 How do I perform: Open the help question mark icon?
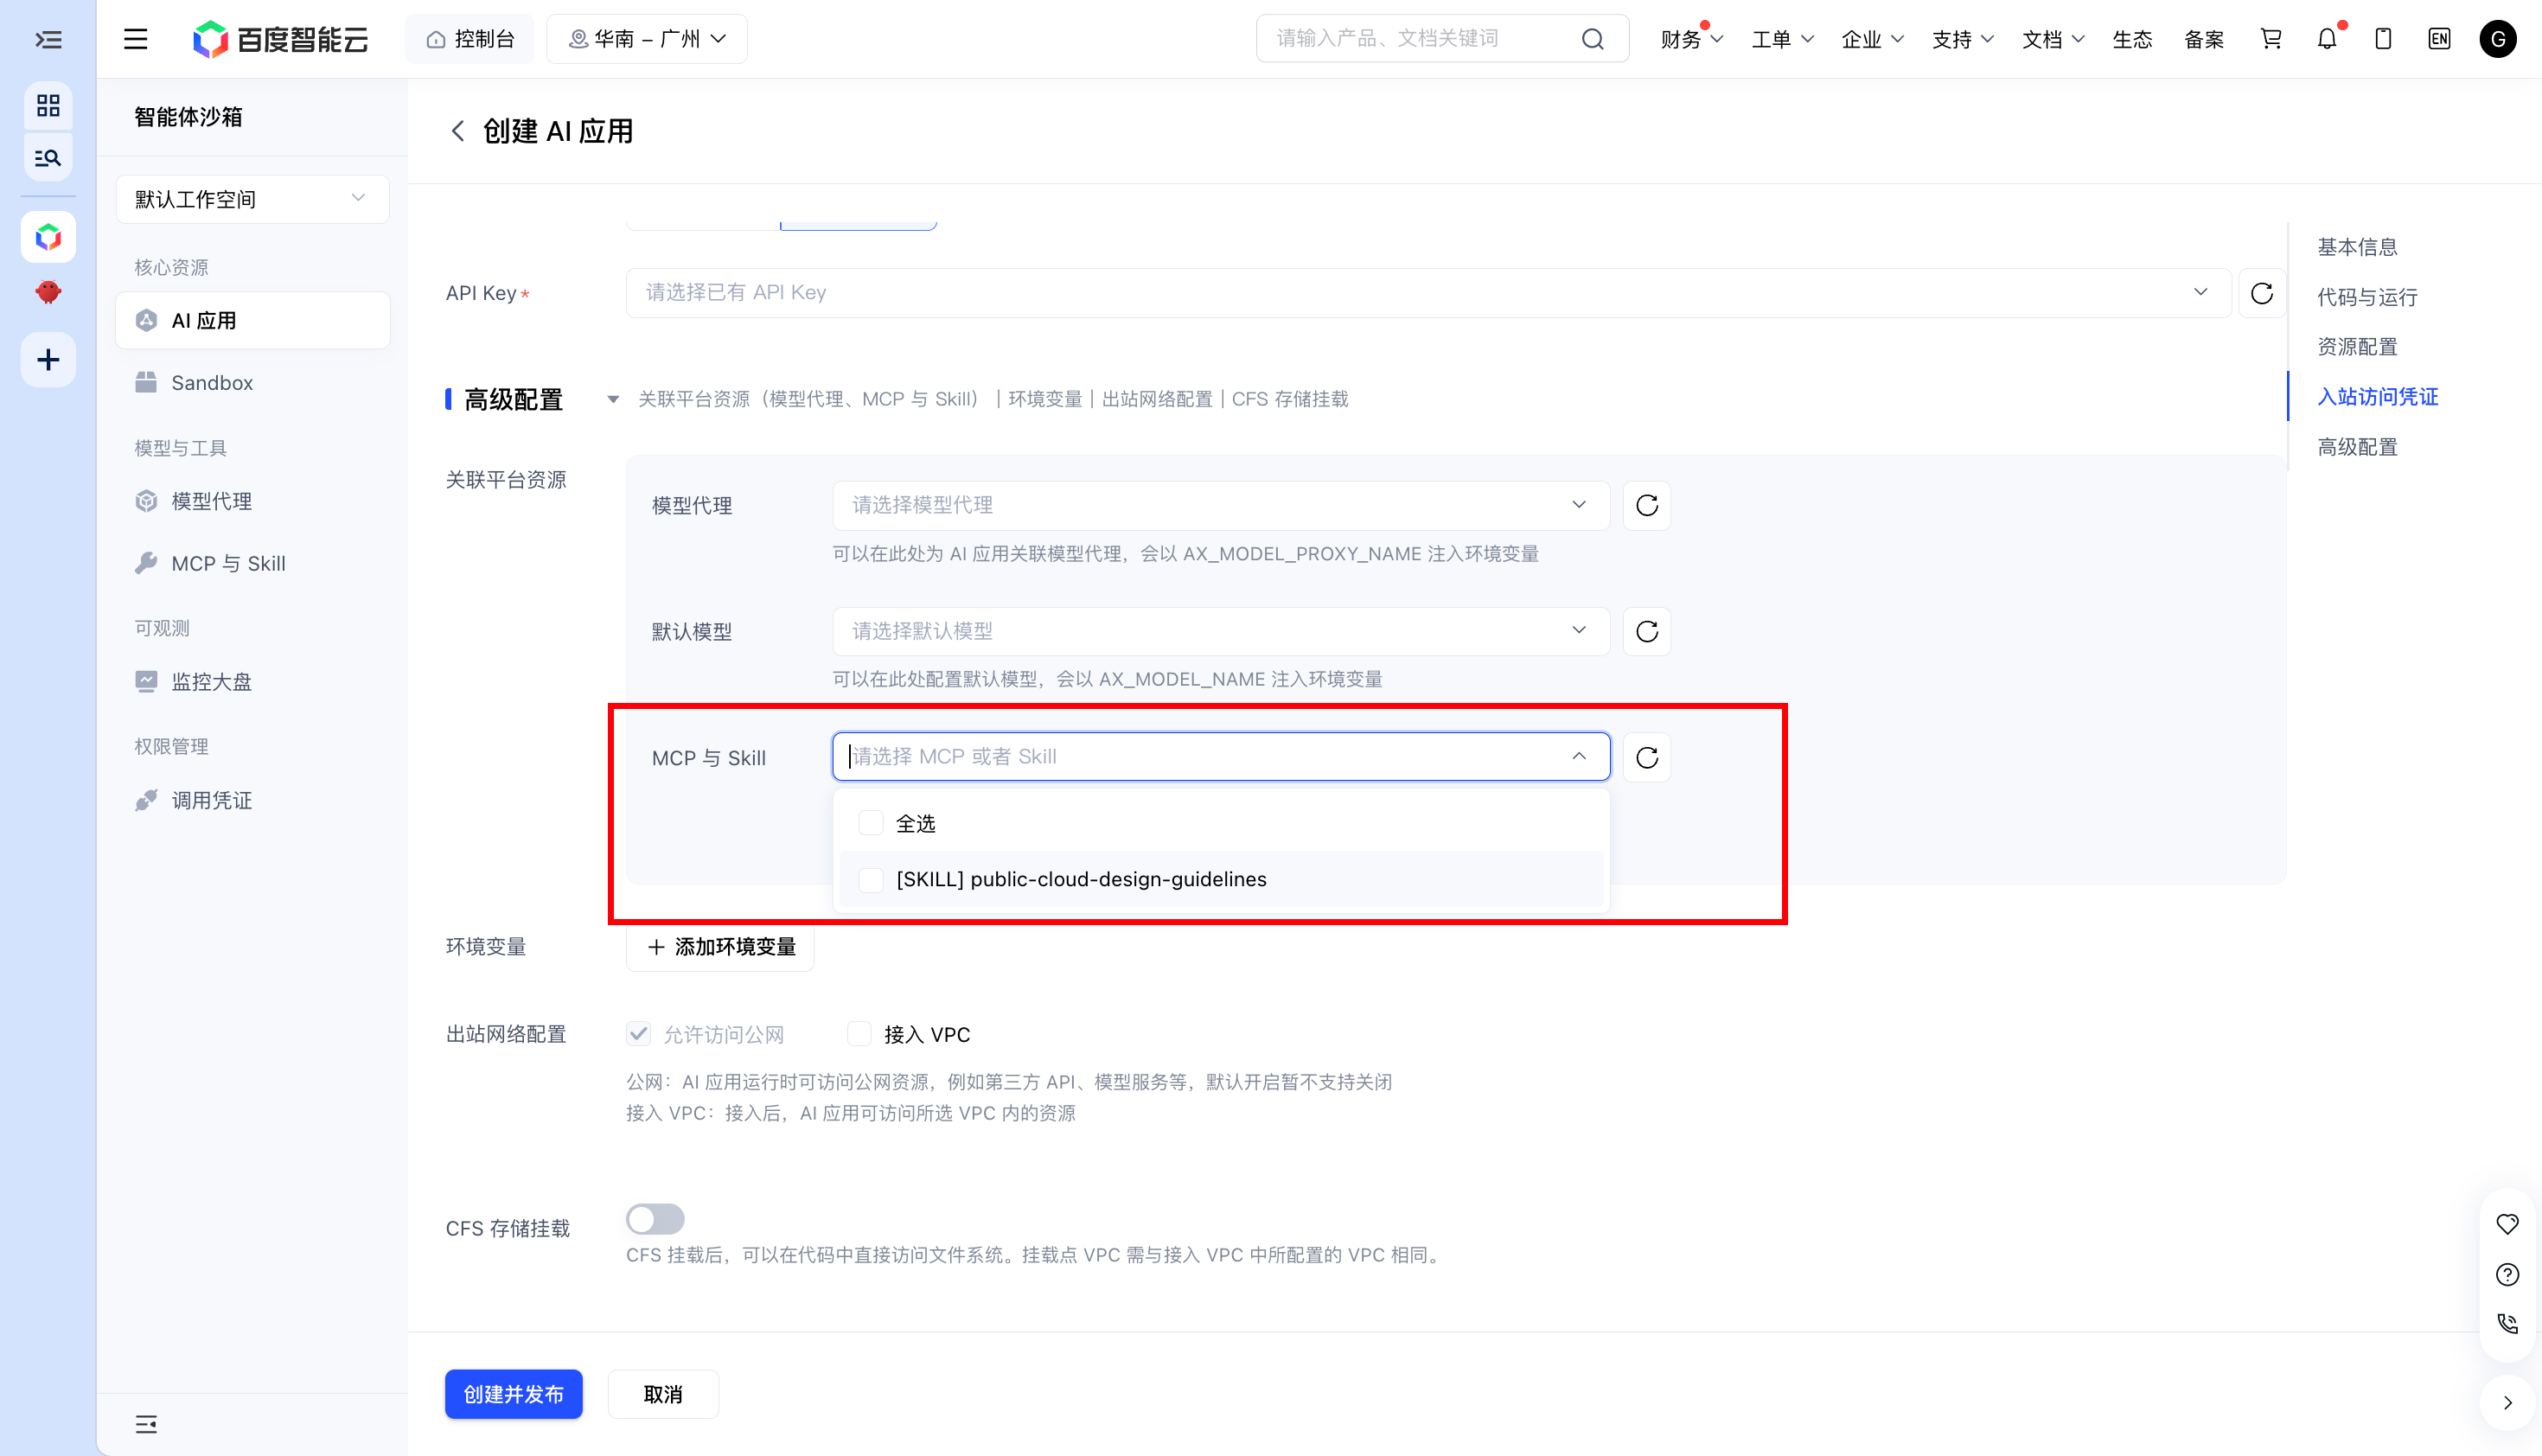2507,1274
